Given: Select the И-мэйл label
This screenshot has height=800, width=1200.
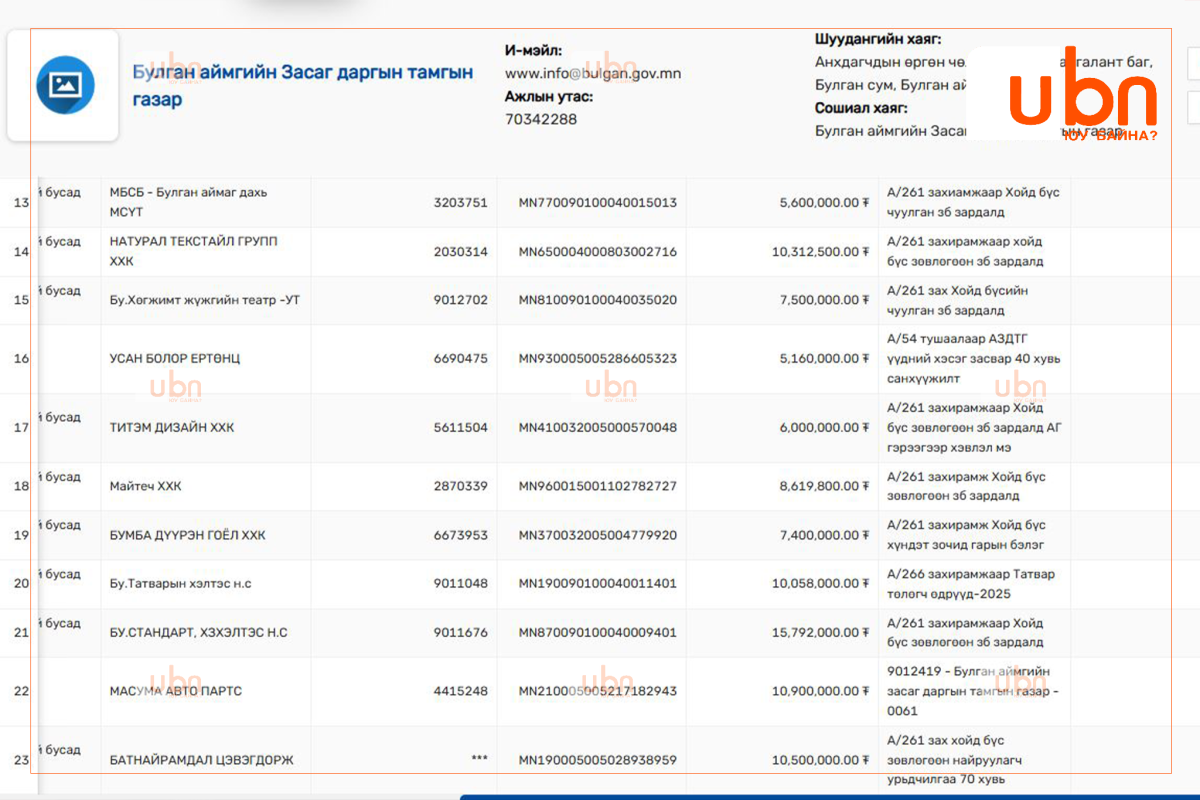Looking at the screenshot, I should click(533, 50).
